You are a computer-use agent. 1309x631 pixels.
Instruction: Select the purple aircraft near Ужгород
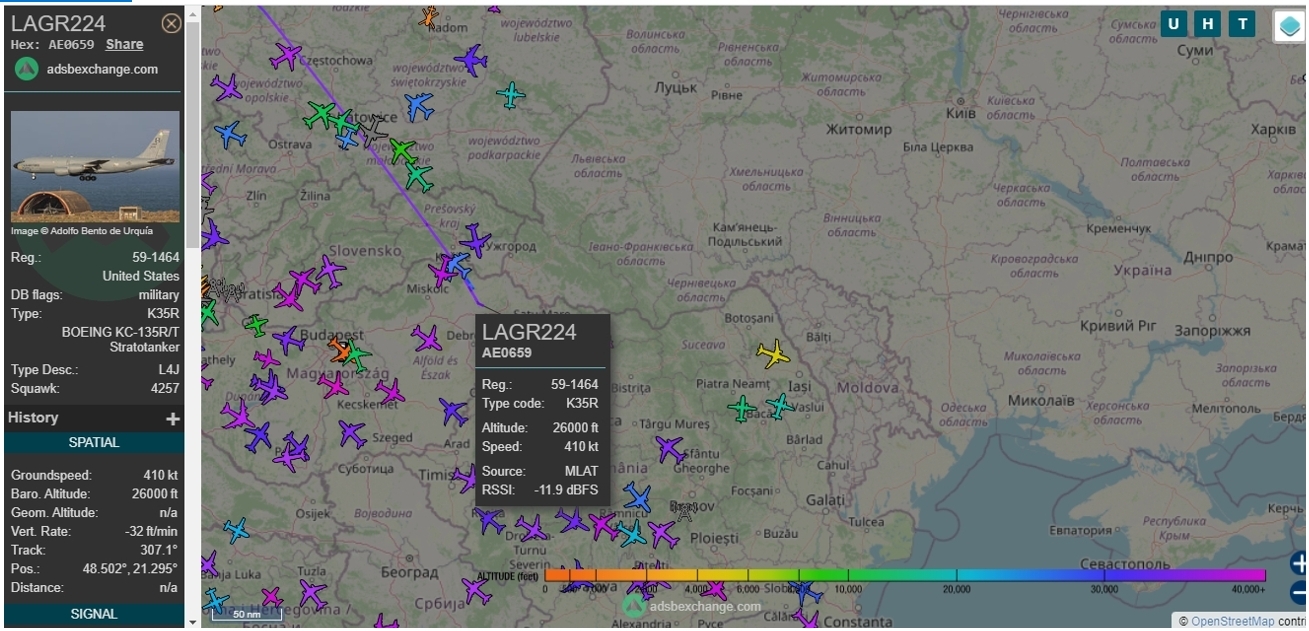[475, 240]
